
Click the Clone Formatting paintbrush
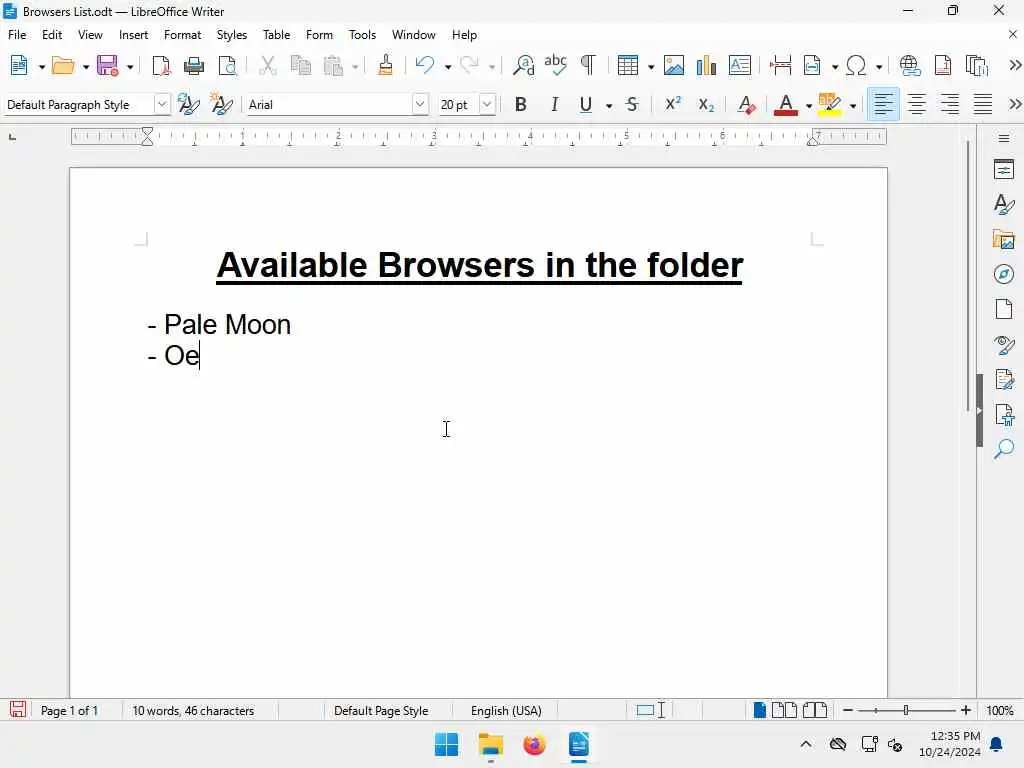click(385, 65)
